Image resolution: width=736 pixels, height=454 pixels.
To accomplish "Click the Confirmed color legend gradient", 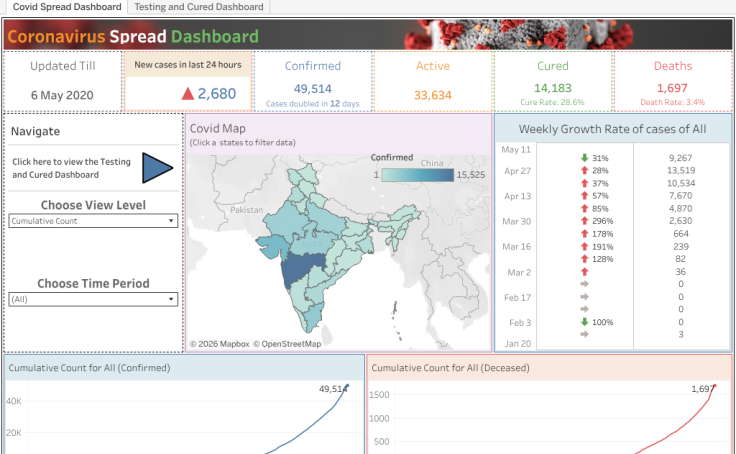I will click(x=416, y=175).
